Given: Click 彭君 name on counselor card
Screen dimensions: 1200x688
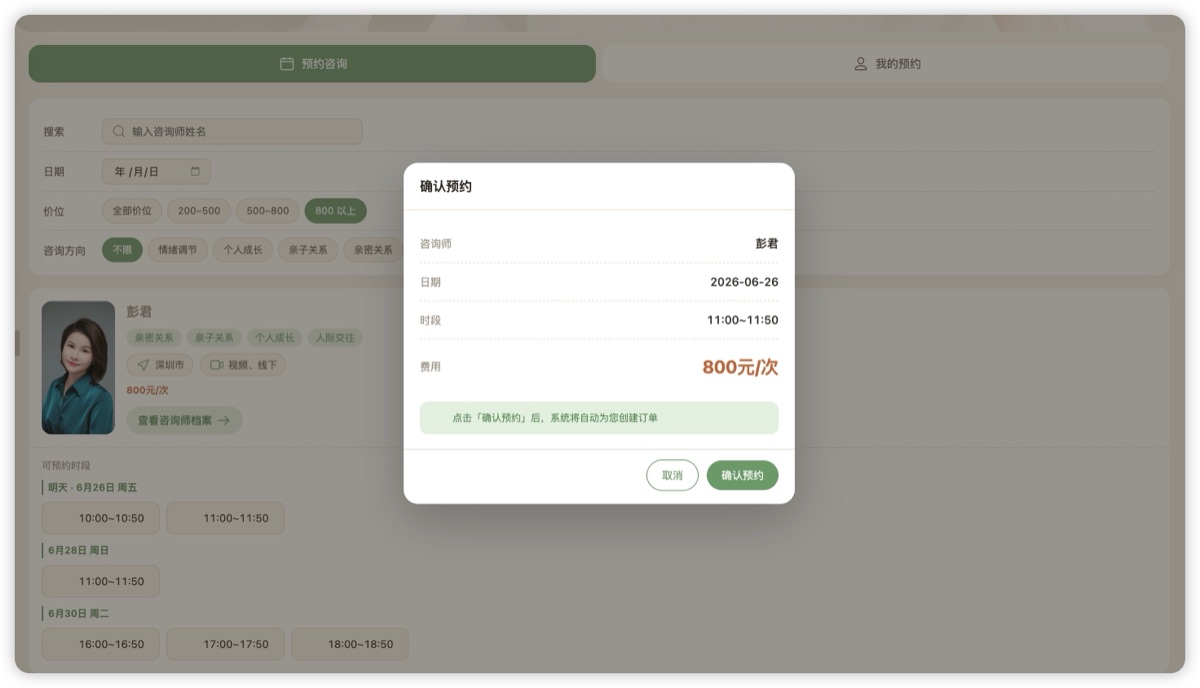Looking at the screenshot, I should (140, 312).
